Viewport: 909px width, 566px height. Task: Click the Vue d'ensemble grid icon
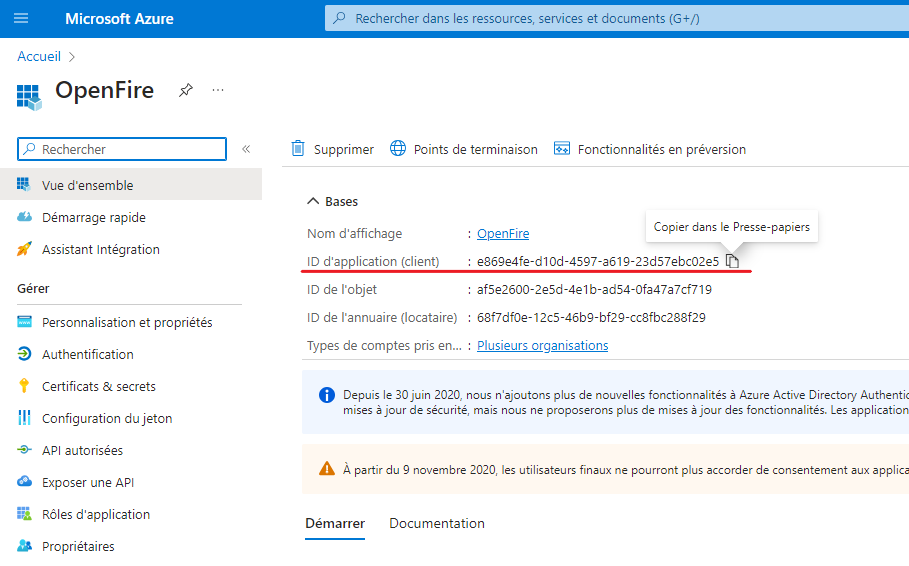(x=24, y=184)
